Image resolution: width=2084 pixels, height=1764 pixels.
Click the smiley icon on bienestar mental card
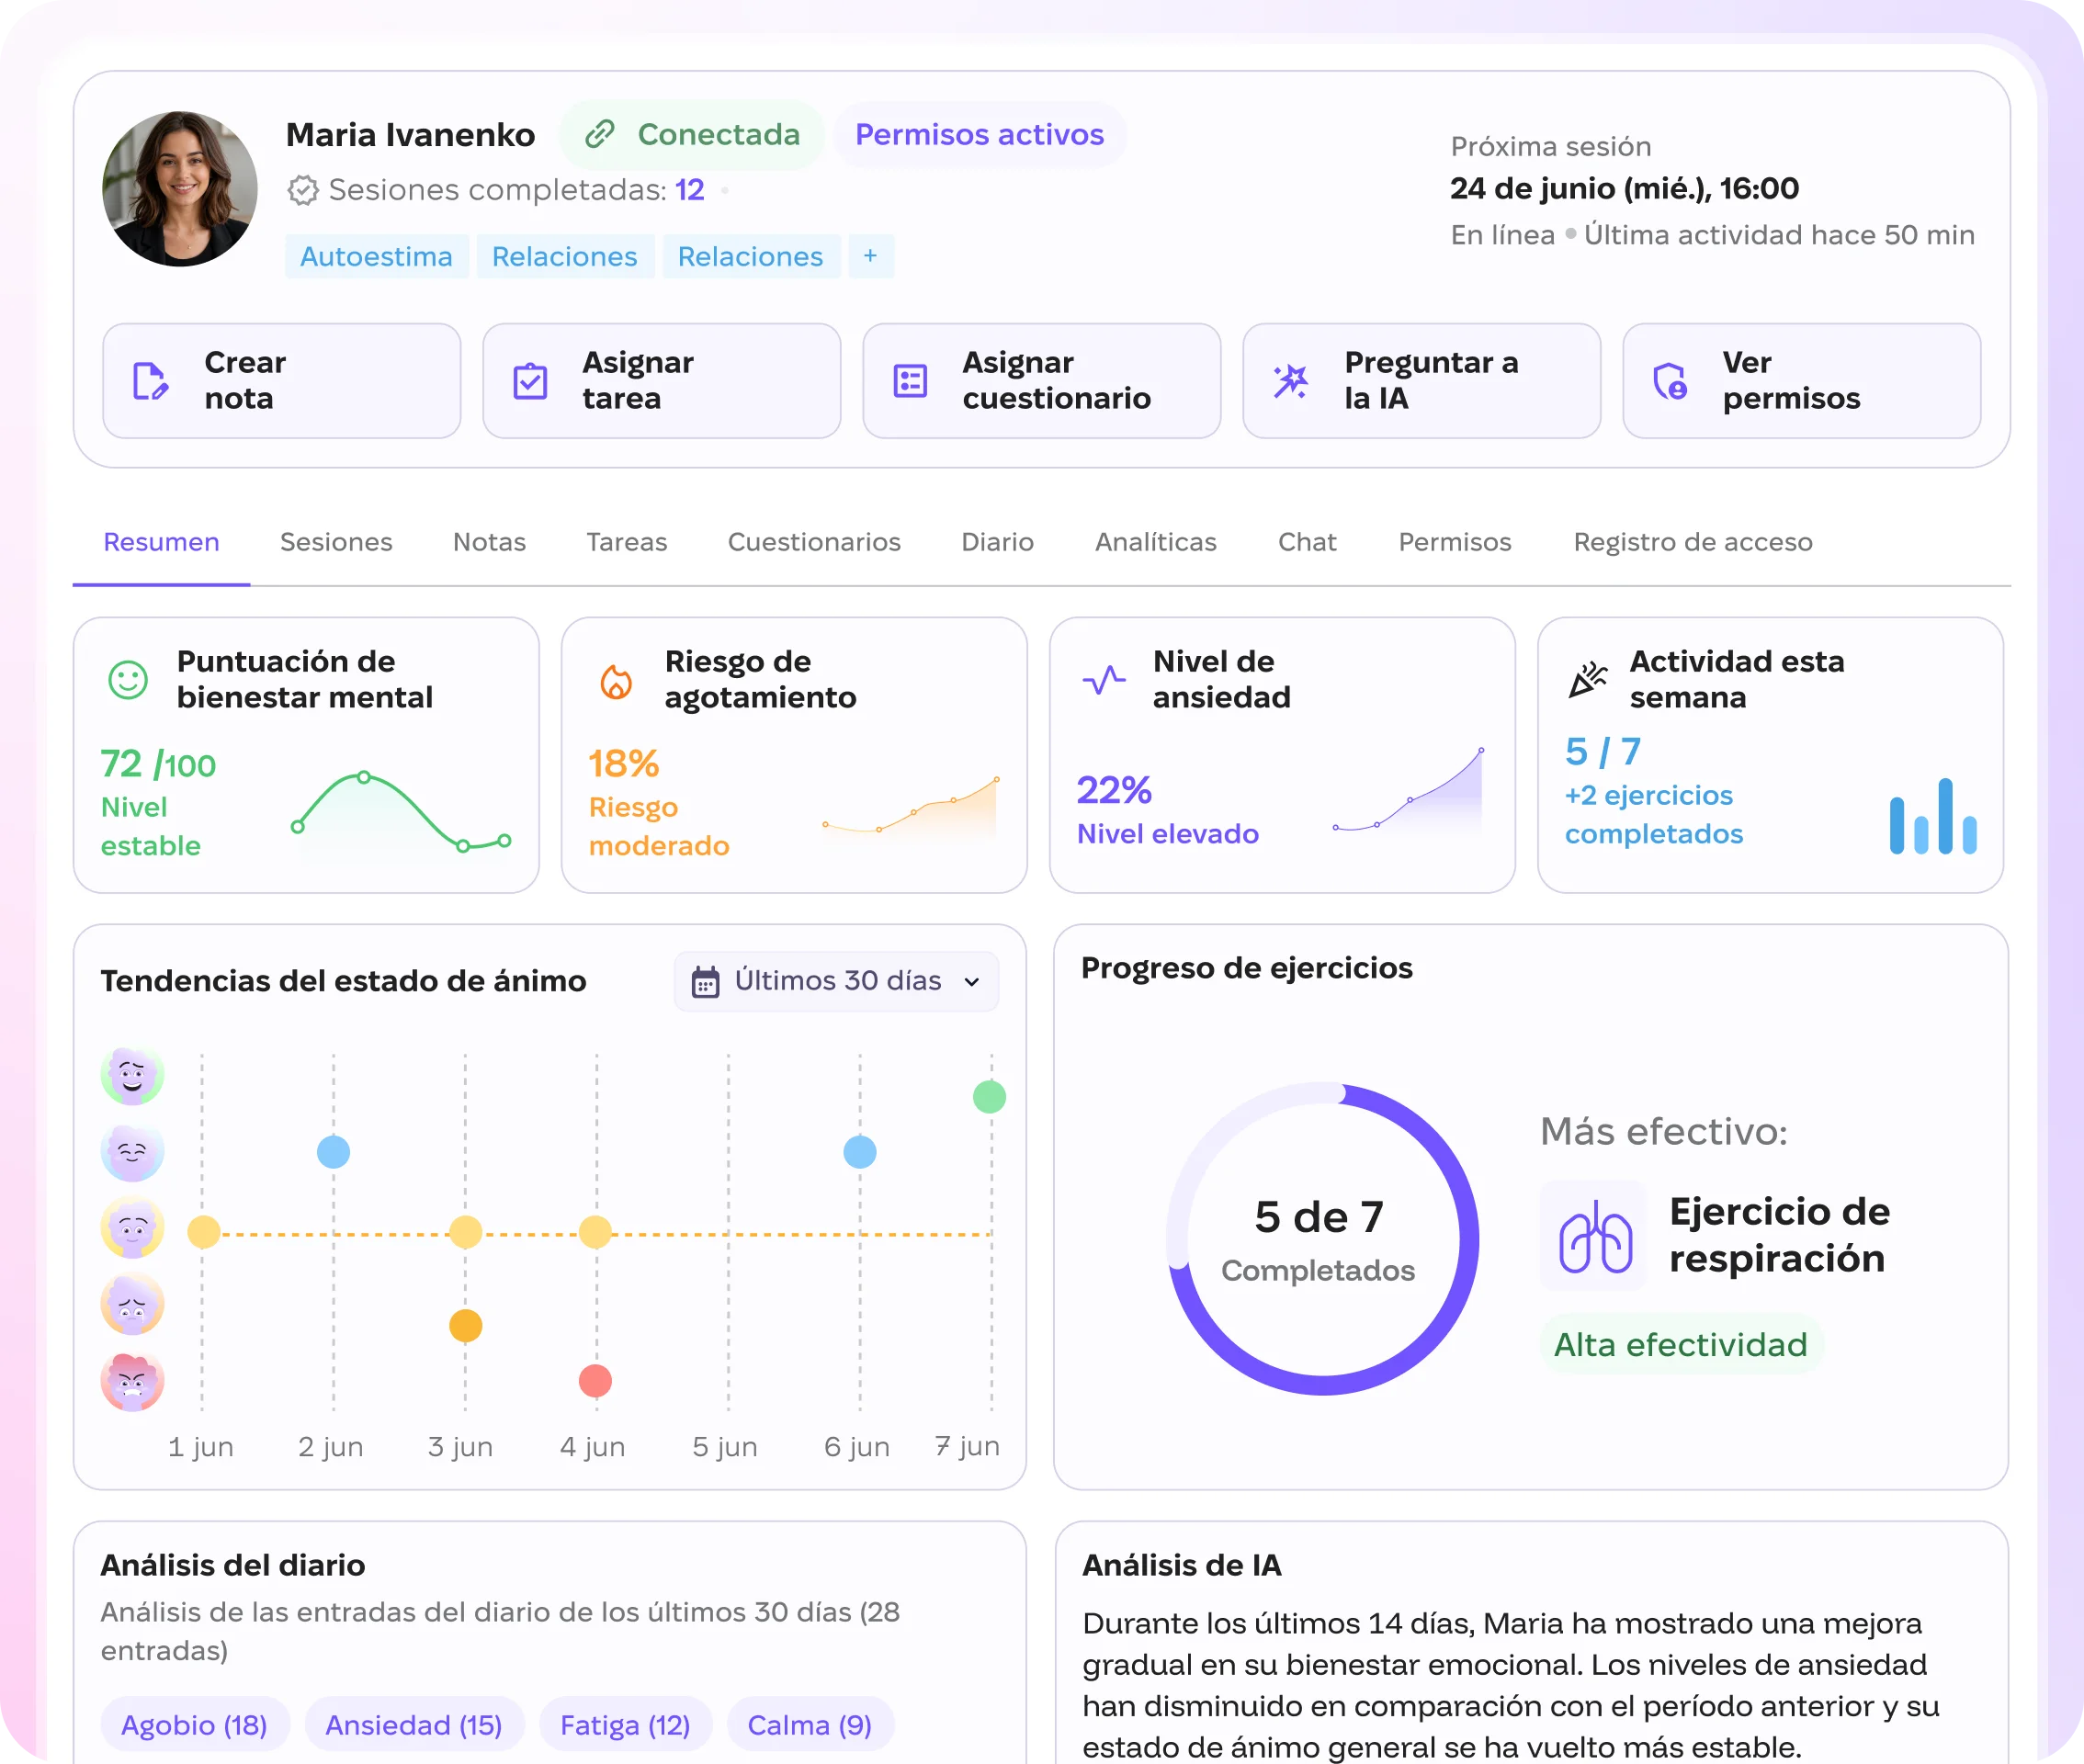128,680
